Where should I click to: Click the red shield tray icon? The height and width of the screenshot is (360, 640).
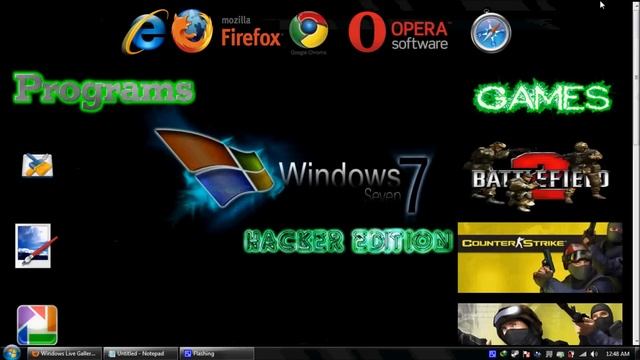(x=571, y=354)
